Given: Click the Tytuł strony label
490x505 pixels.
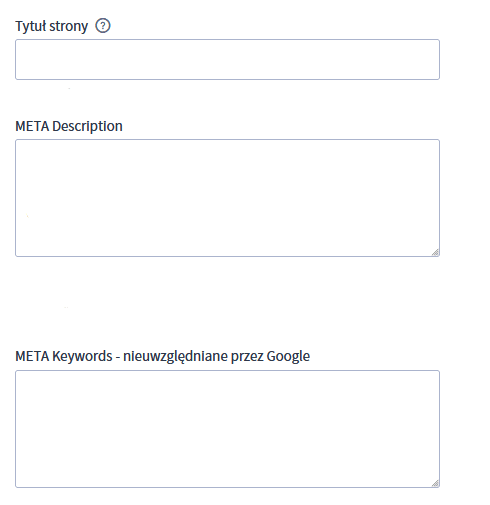Looking at the screenshot, I should (52, 26).
